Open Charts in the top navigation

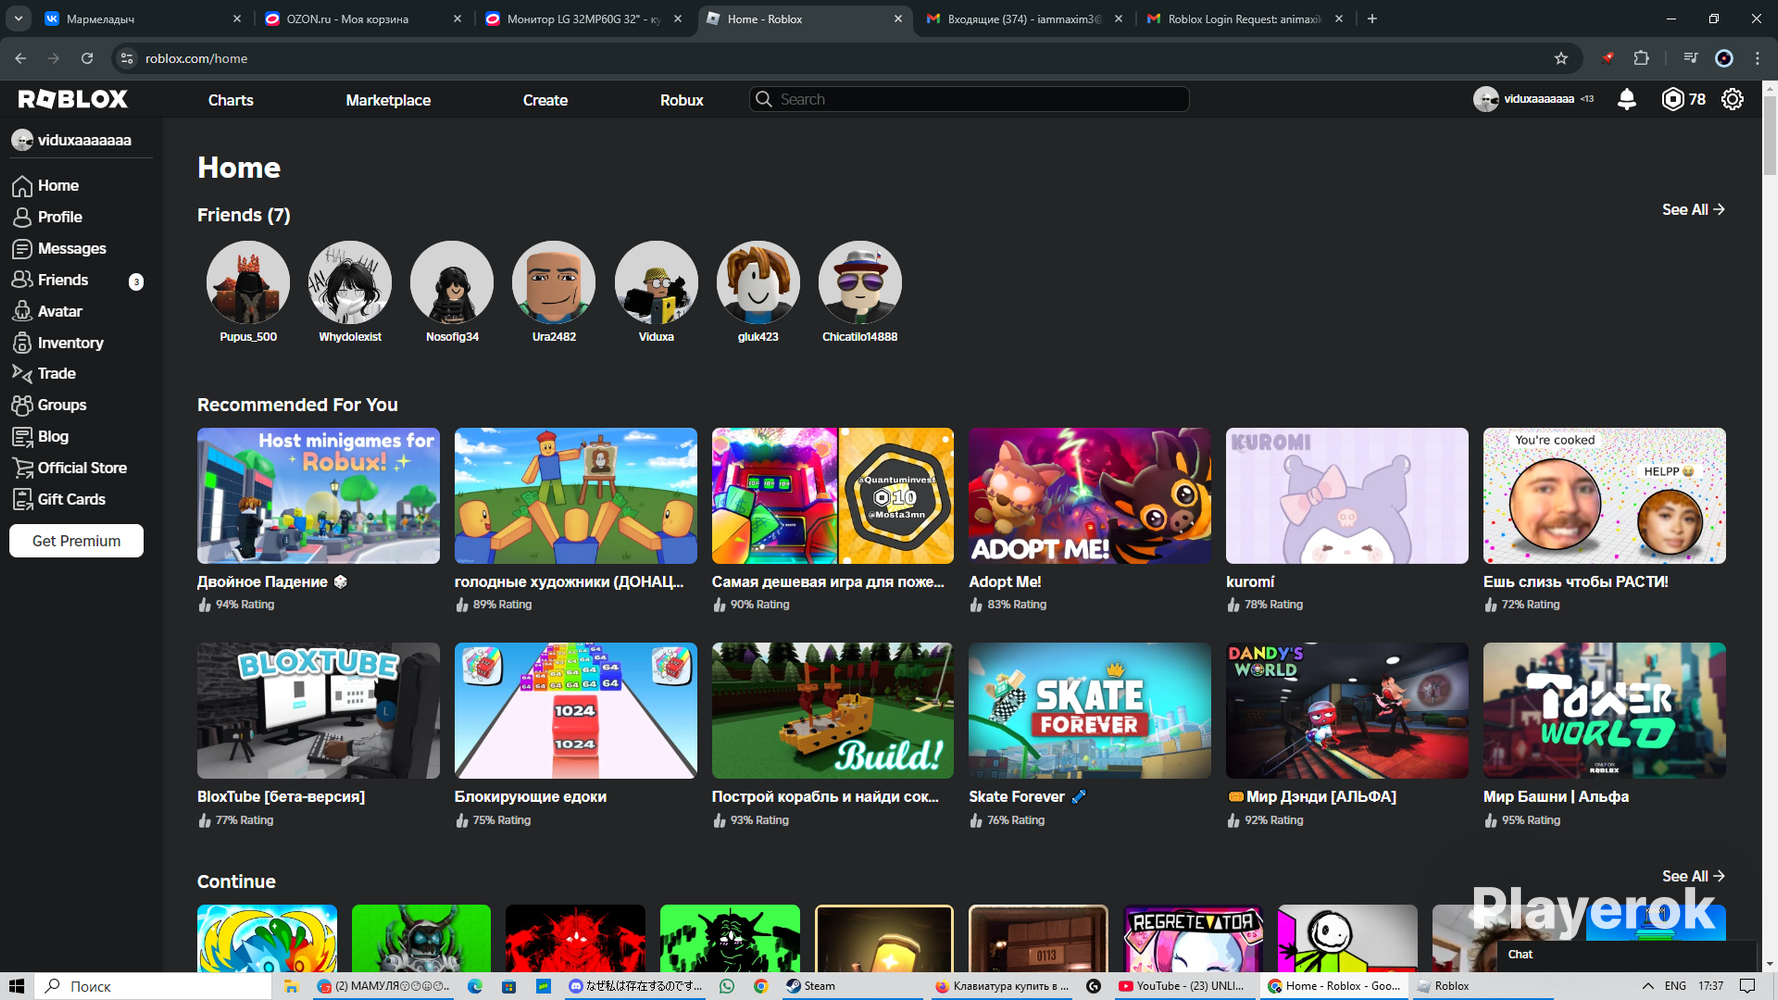(231, 100)
